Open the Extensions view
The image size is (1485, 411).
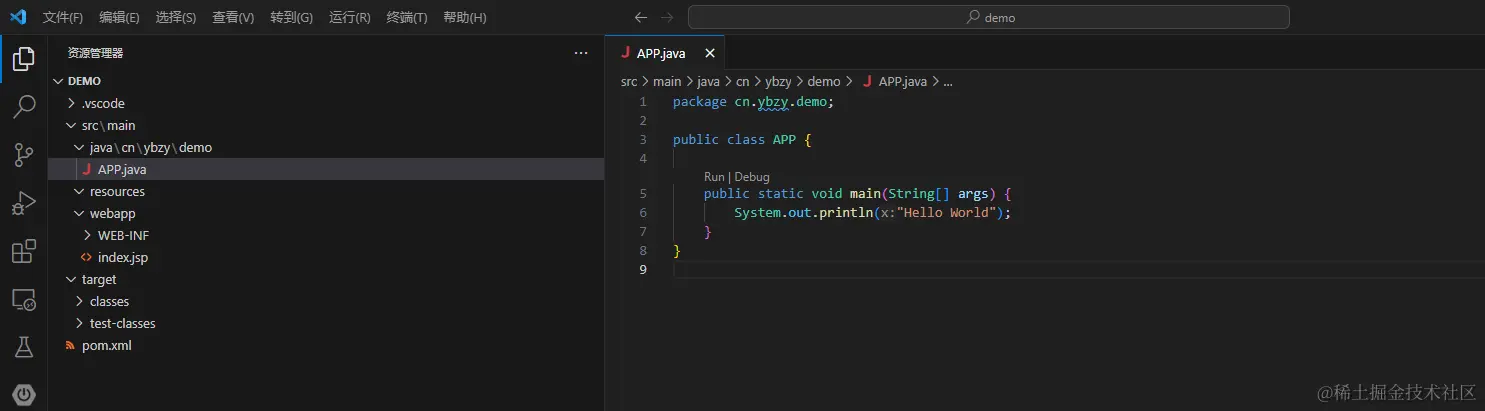tap(24, 251)
